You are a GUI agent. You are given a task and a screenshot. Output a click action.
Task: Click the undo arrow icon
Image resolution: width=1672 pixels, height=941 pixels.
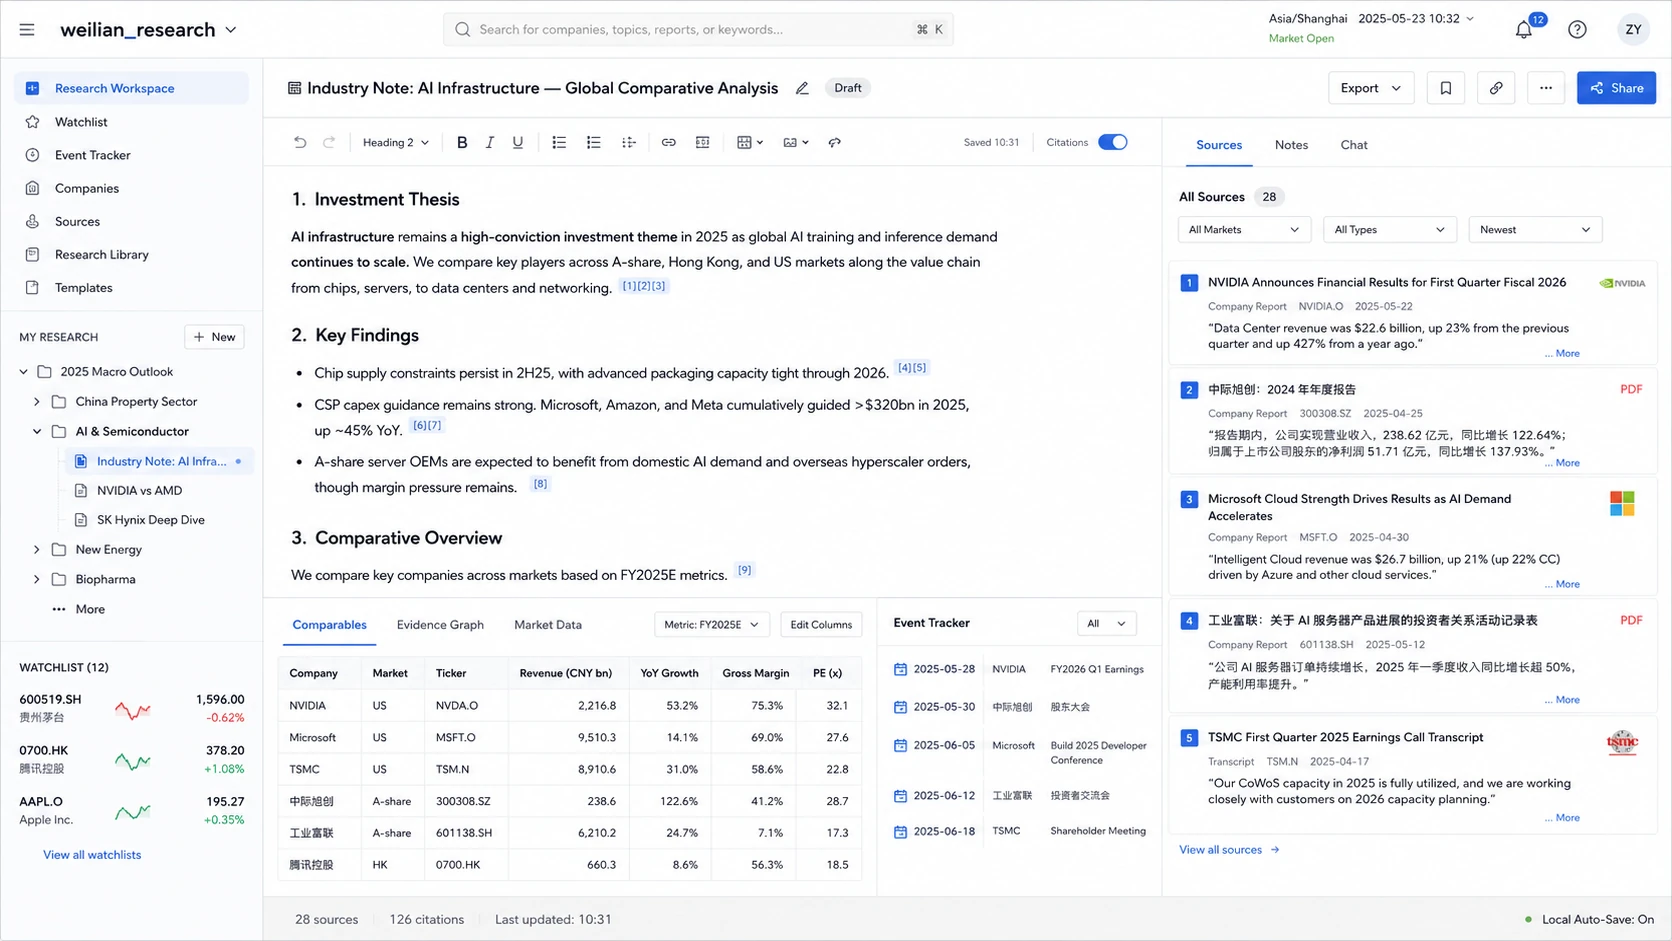[300, 143]
